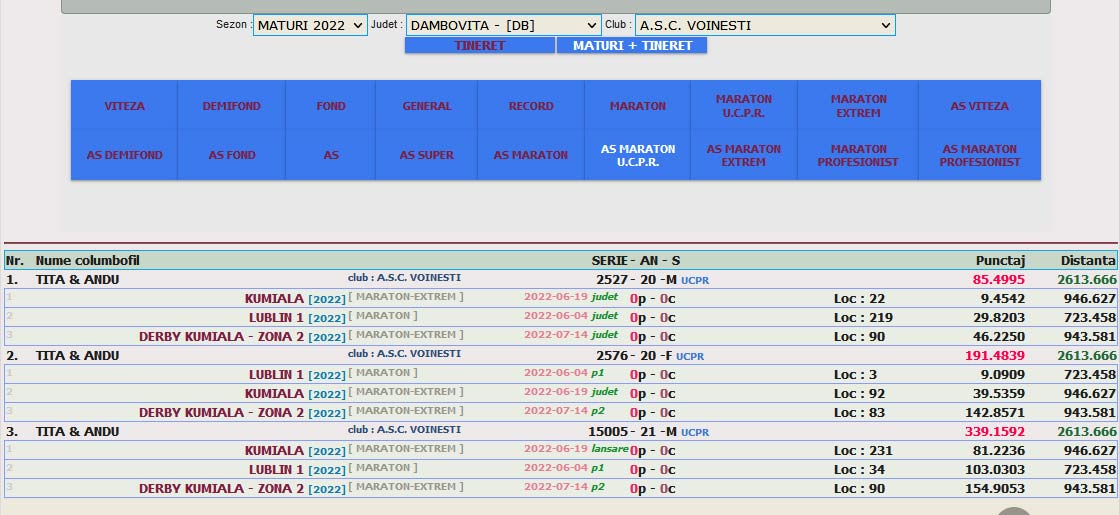Open the DEMIFOND ranking

pos(230,106)
